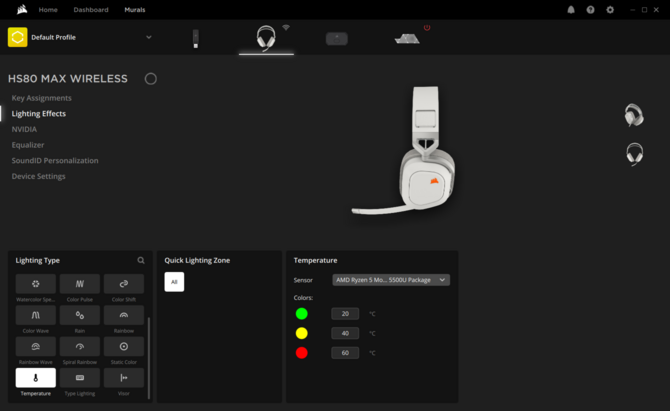This screenshot has height=411, width=670.
Task: Select the Visor lighting effect
Action: click(x=123, y=378)
